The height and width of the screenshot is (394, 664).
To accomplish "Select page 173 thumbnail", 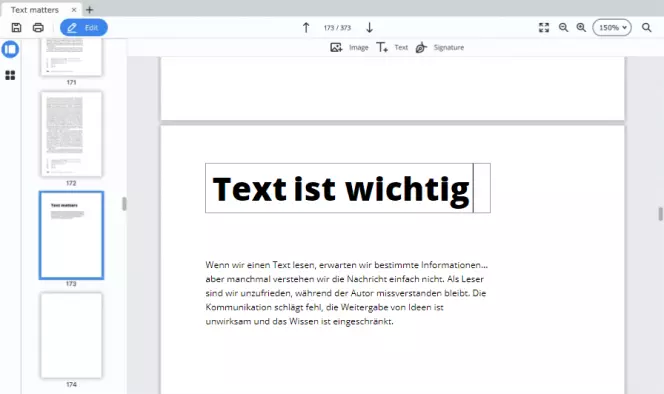I will click(x=72, y=235).
